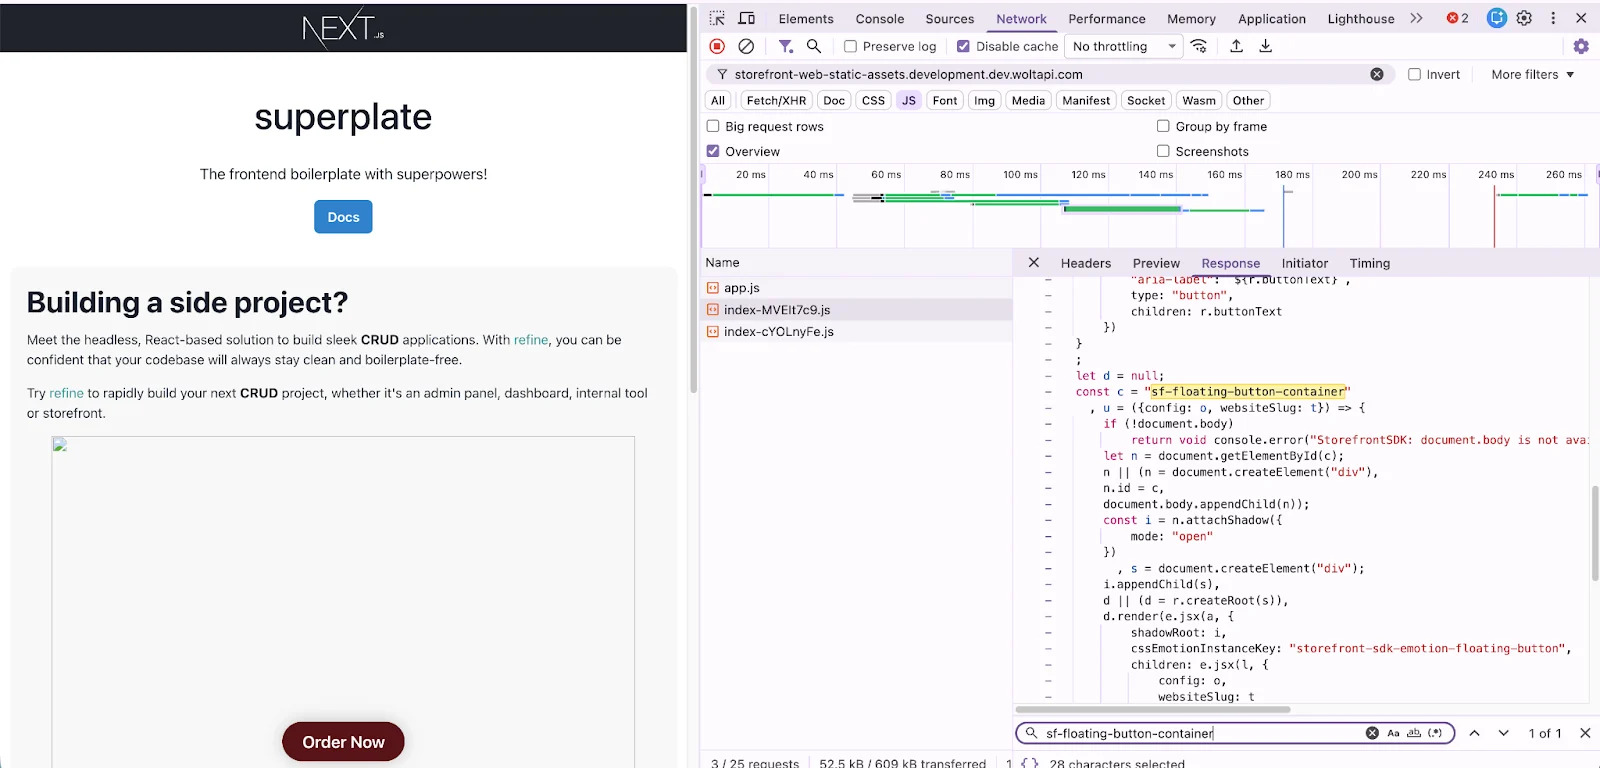The width and height of the screenshot is (1600, 768).
Task: Open the Headers tab of request
Action: click(1085, 263)
